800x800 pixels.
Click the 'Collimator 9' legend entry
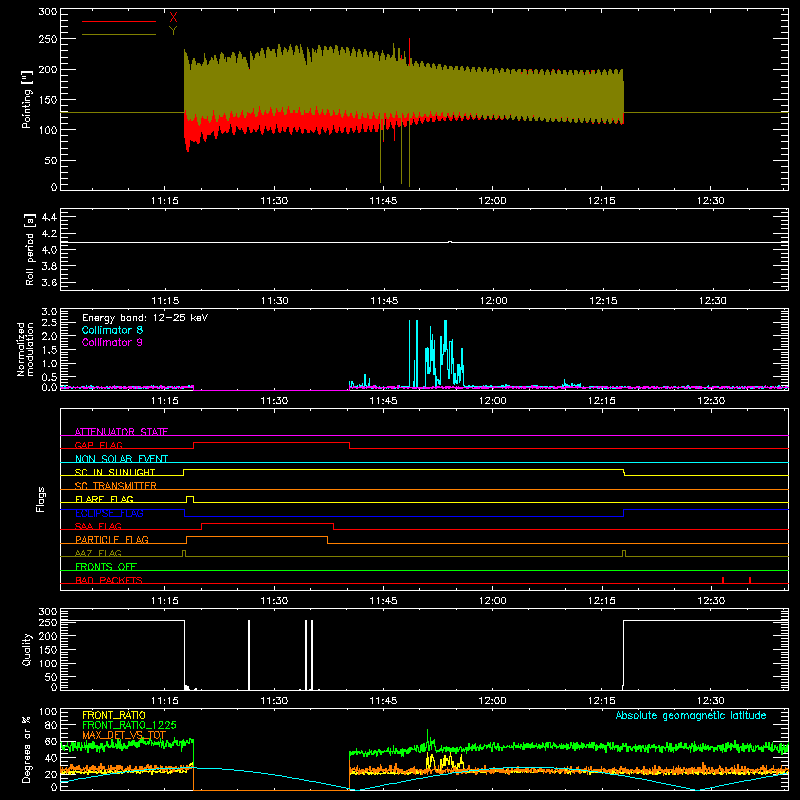[112, 342]
